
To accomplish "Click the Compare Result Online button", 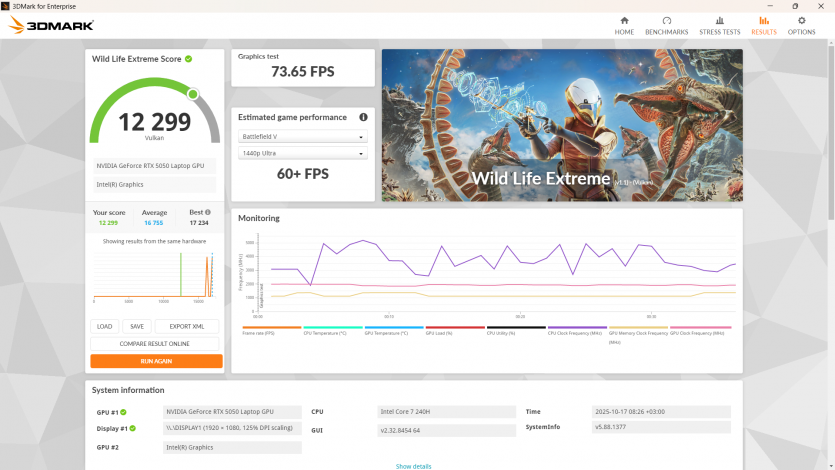I will click(x=156, y=343).
